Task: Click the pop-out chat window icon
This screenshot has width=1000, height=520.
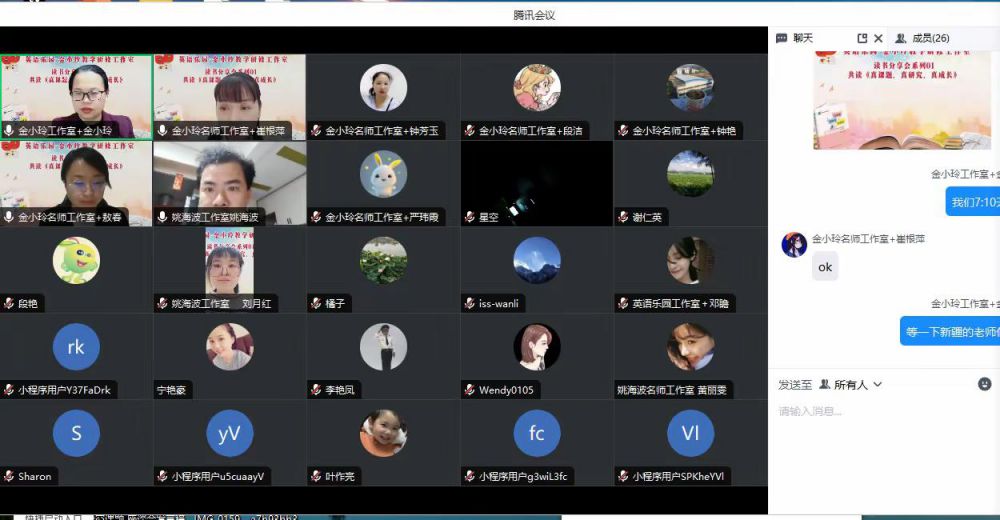Action: tap(862, 38)
